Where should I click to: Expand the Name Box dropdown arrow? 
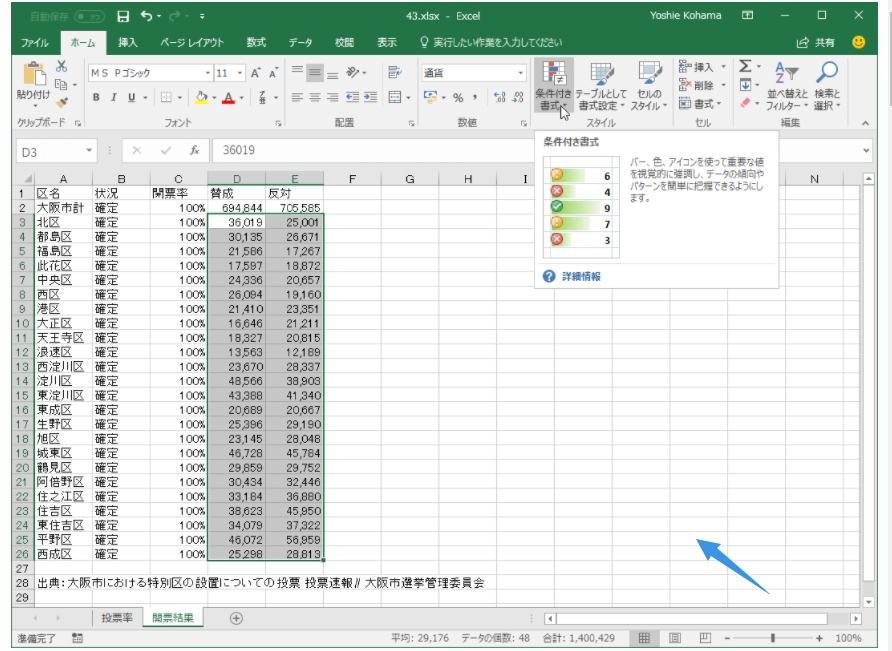point(89,150)
